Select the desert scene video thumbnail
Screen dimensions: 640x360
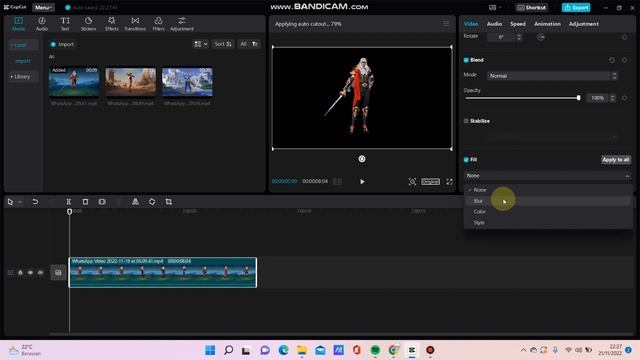131,82
